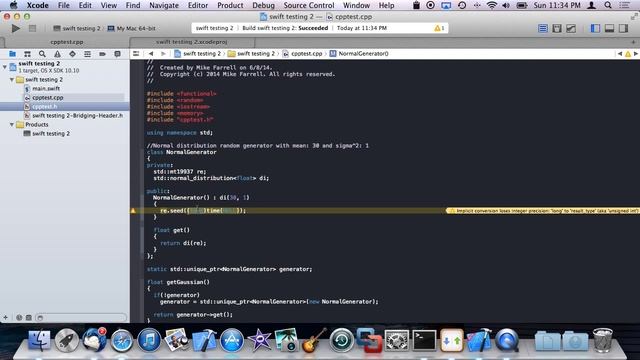
Task: Go back in editor history
Action: [151, 53]
